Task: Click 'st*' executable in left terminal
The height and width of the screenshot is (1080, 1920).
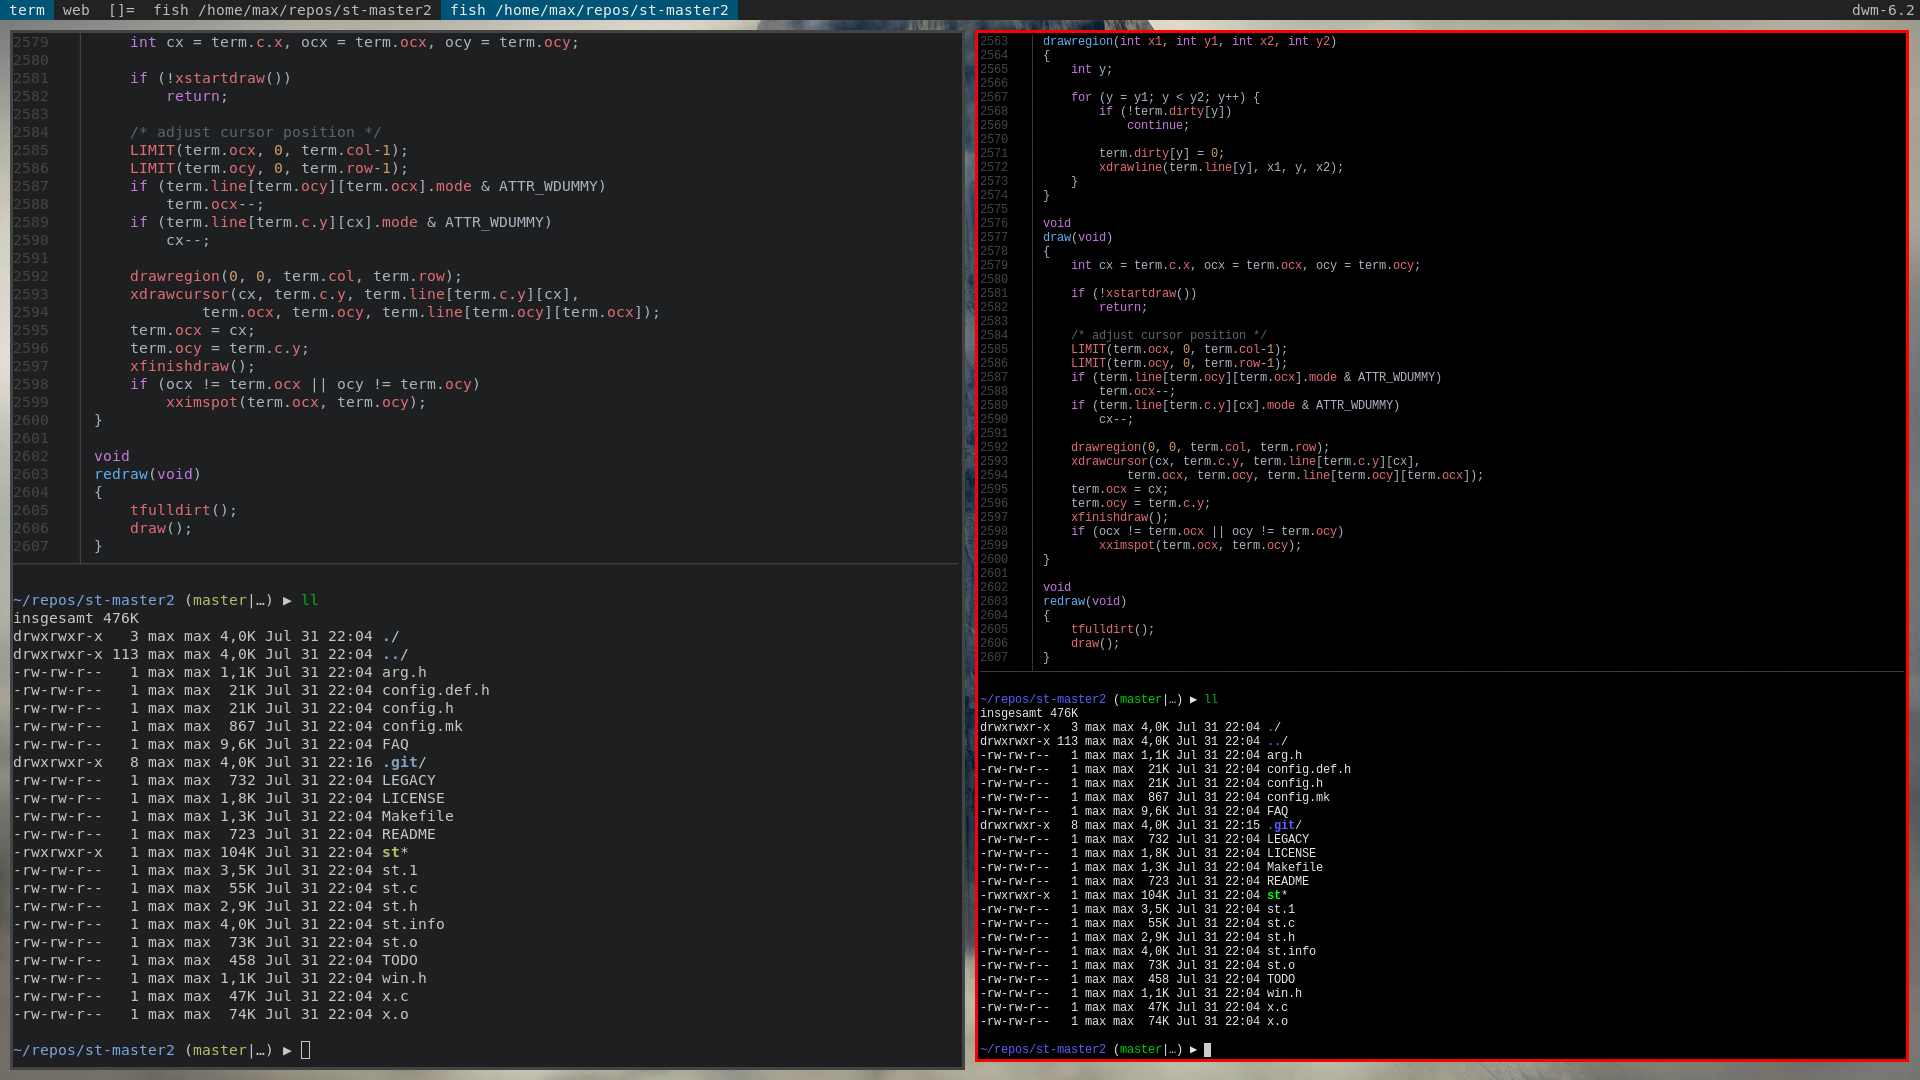Action: [x=395, y=852]
